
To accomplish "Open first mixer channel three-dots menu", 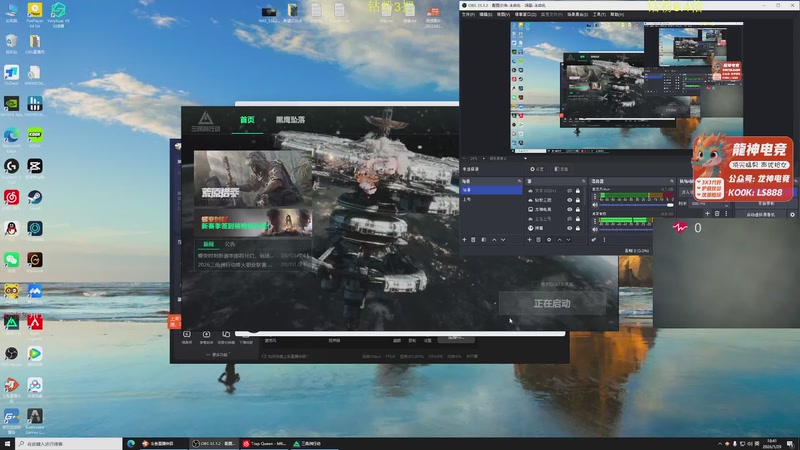I will pyautogui.click(x=595, y=196).
